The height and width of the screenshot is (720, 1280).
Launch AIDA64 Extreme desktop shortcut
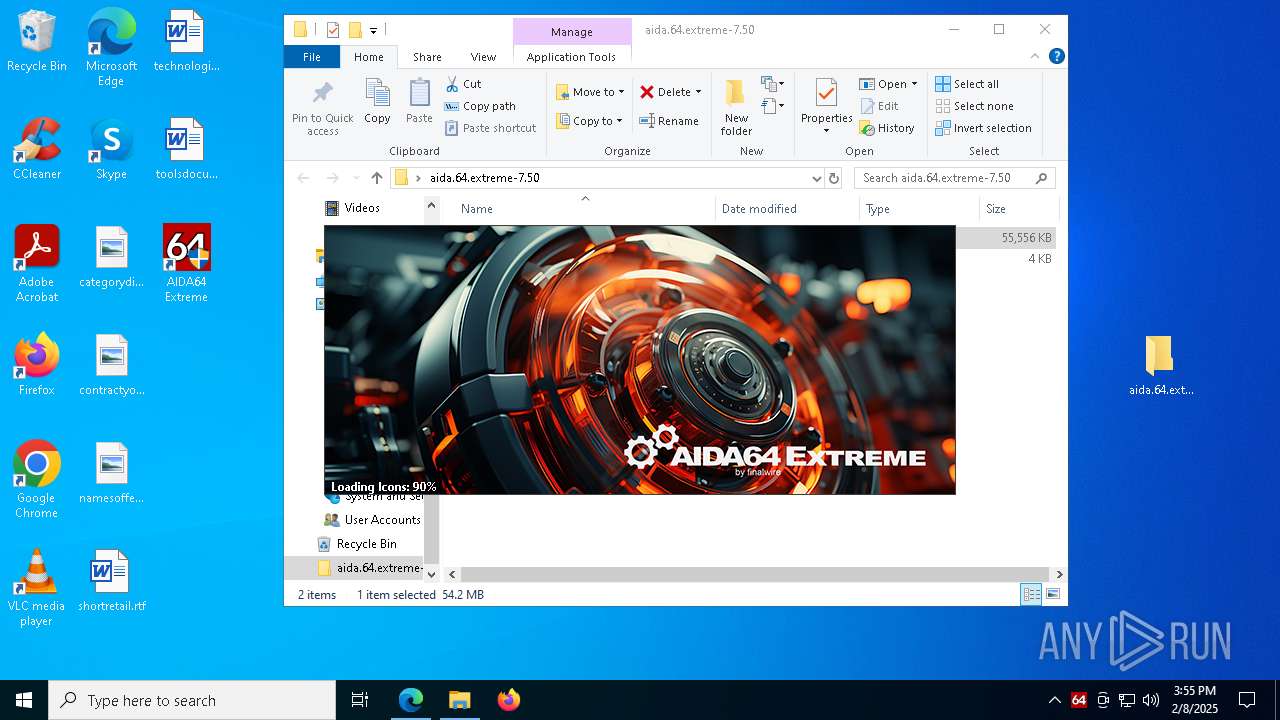click(x=186, y=264)
